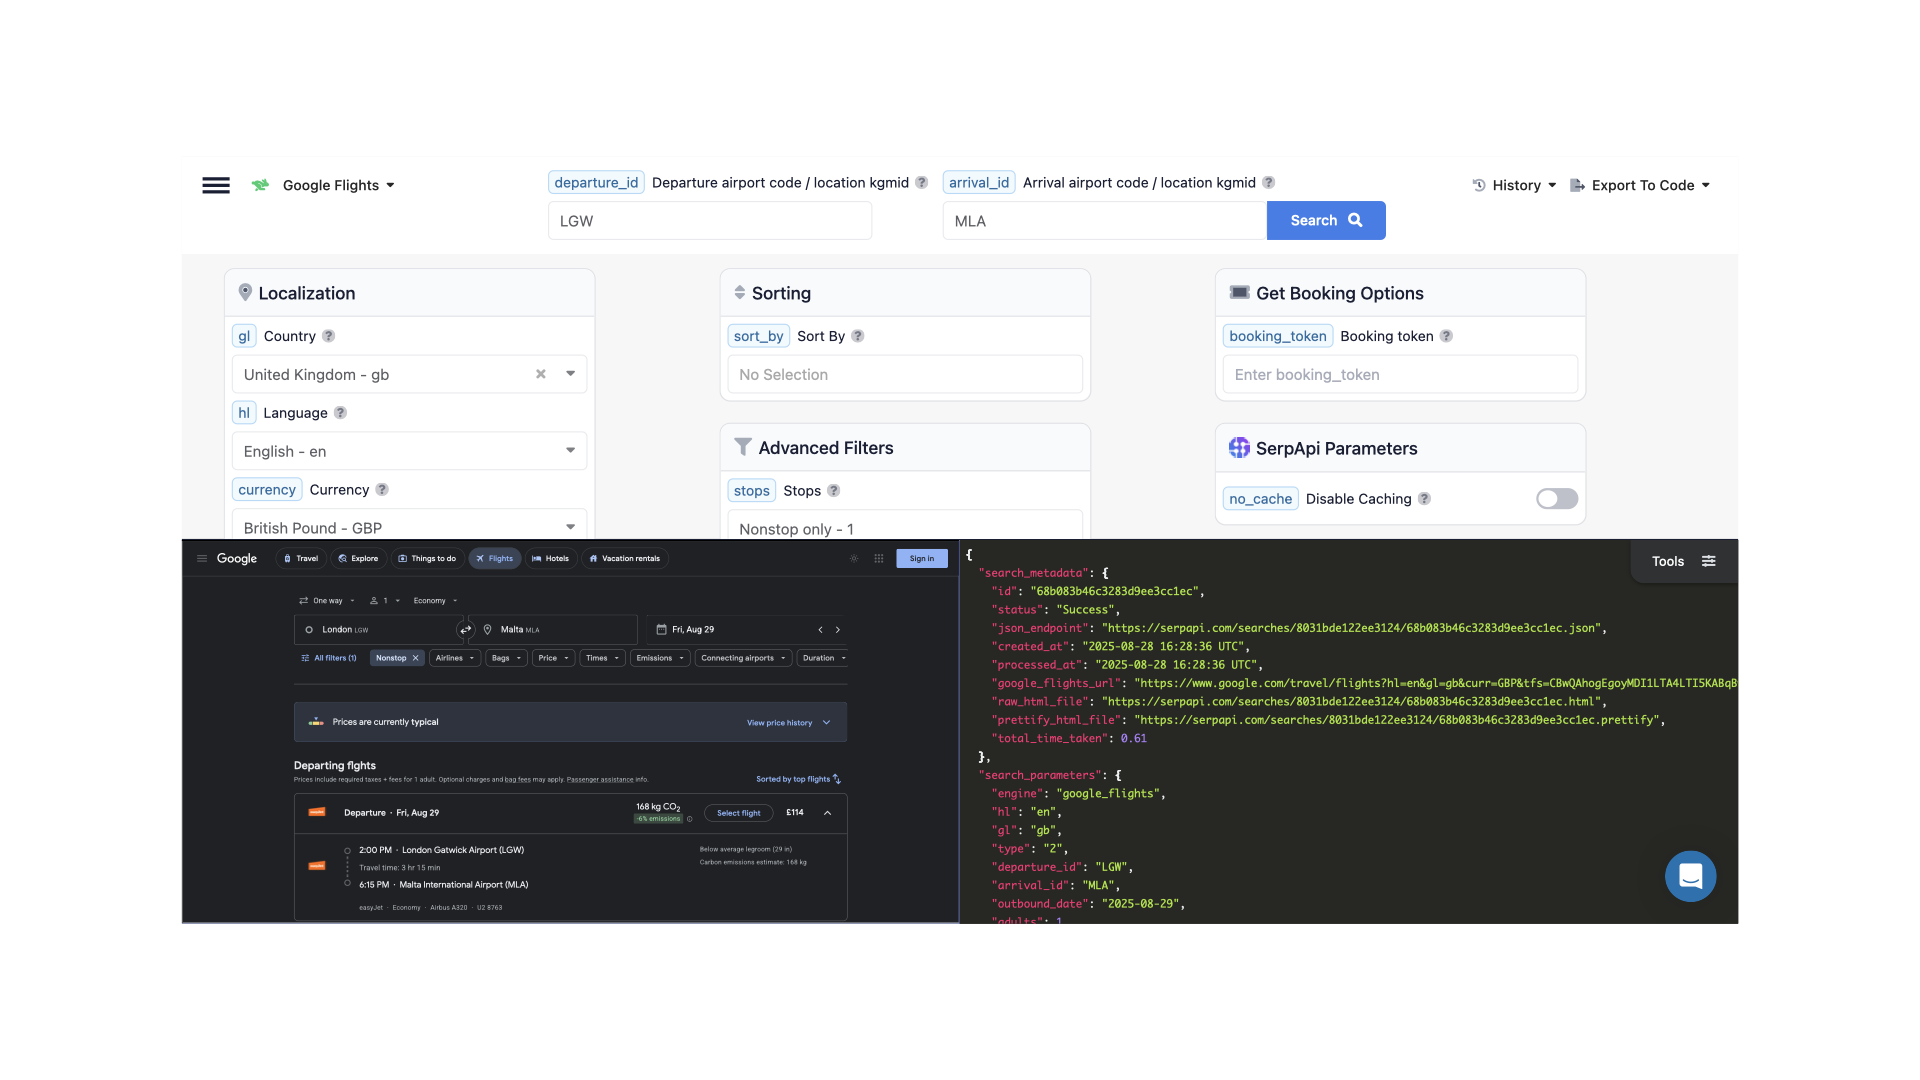The image size is (1920, 1080).
Task: Toggle the theme with the sun icon
Action: 853,558
